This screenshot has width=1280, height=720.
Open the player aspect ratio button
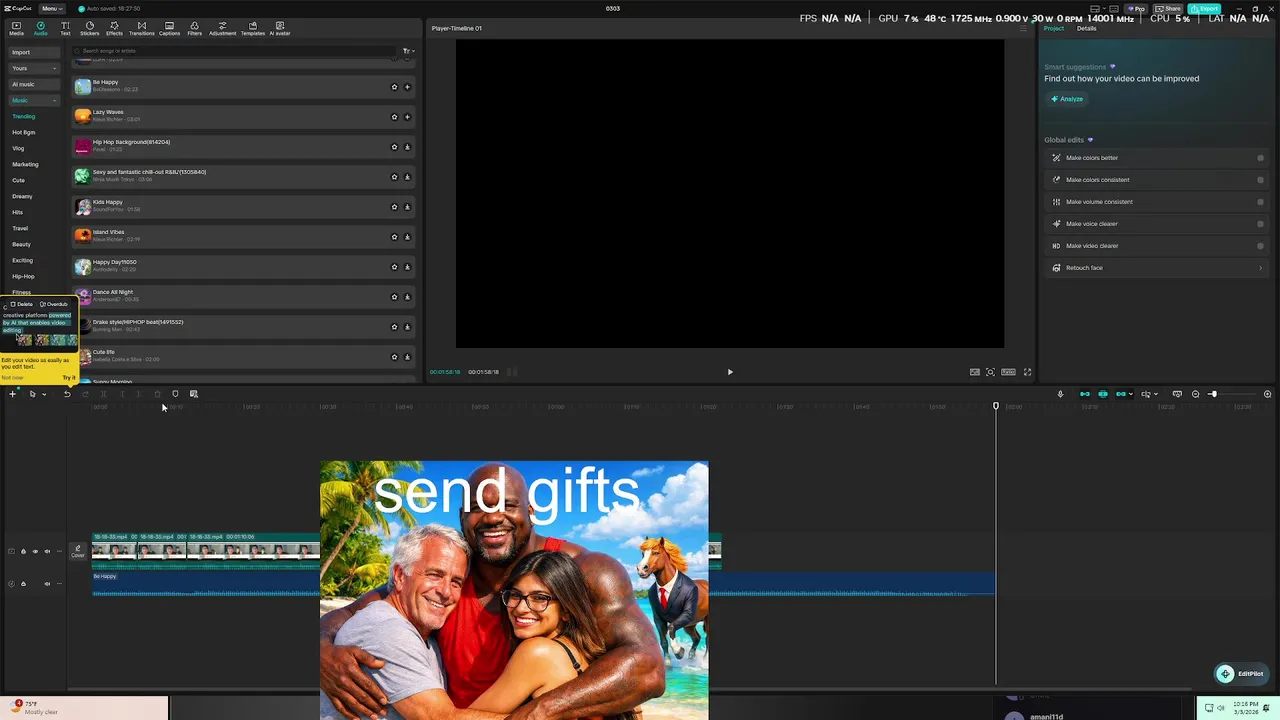point(1008,372)
